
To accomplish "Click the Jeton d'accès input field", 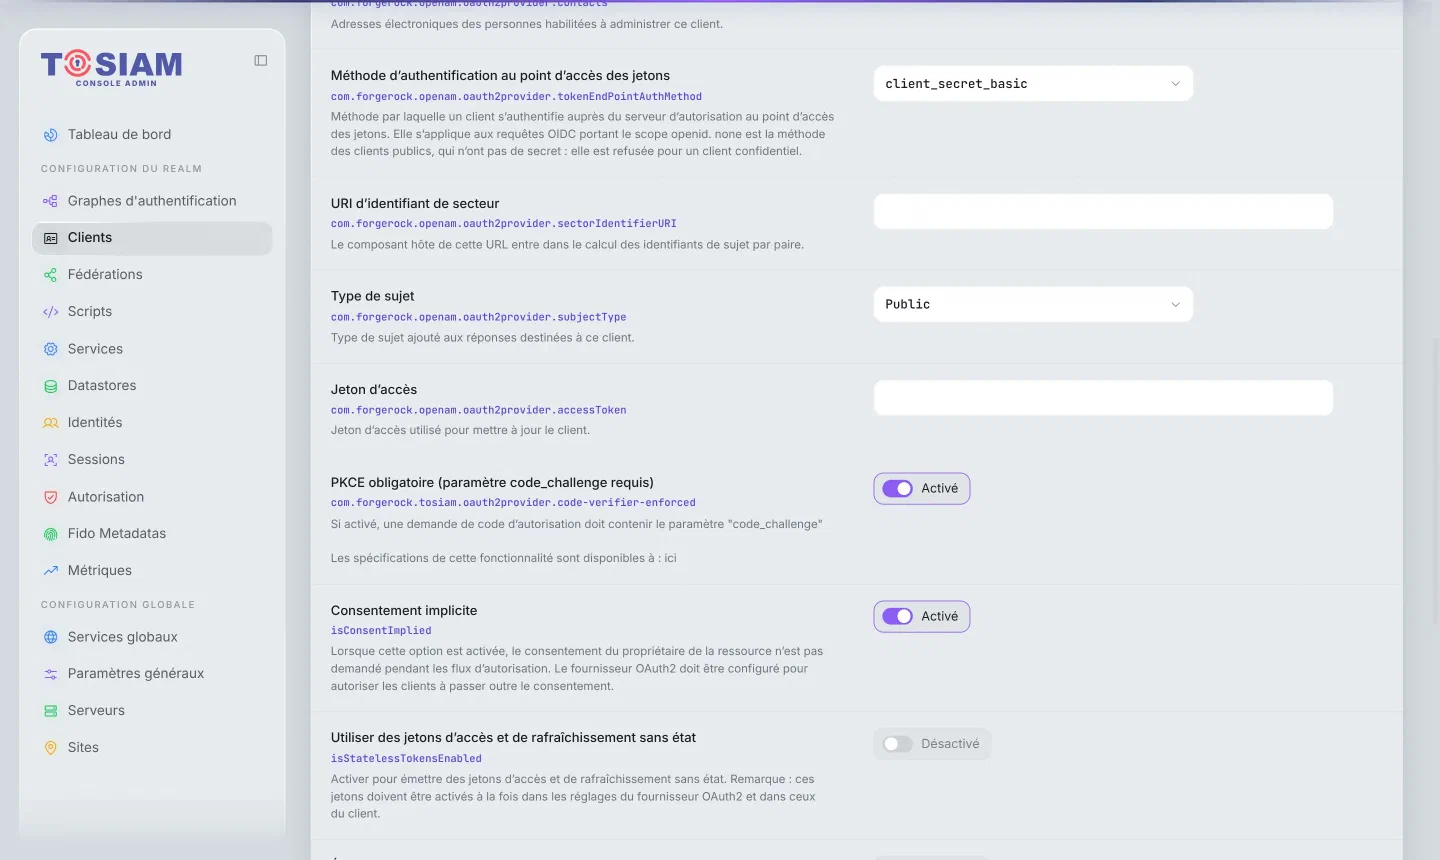I will (1103, 397).
